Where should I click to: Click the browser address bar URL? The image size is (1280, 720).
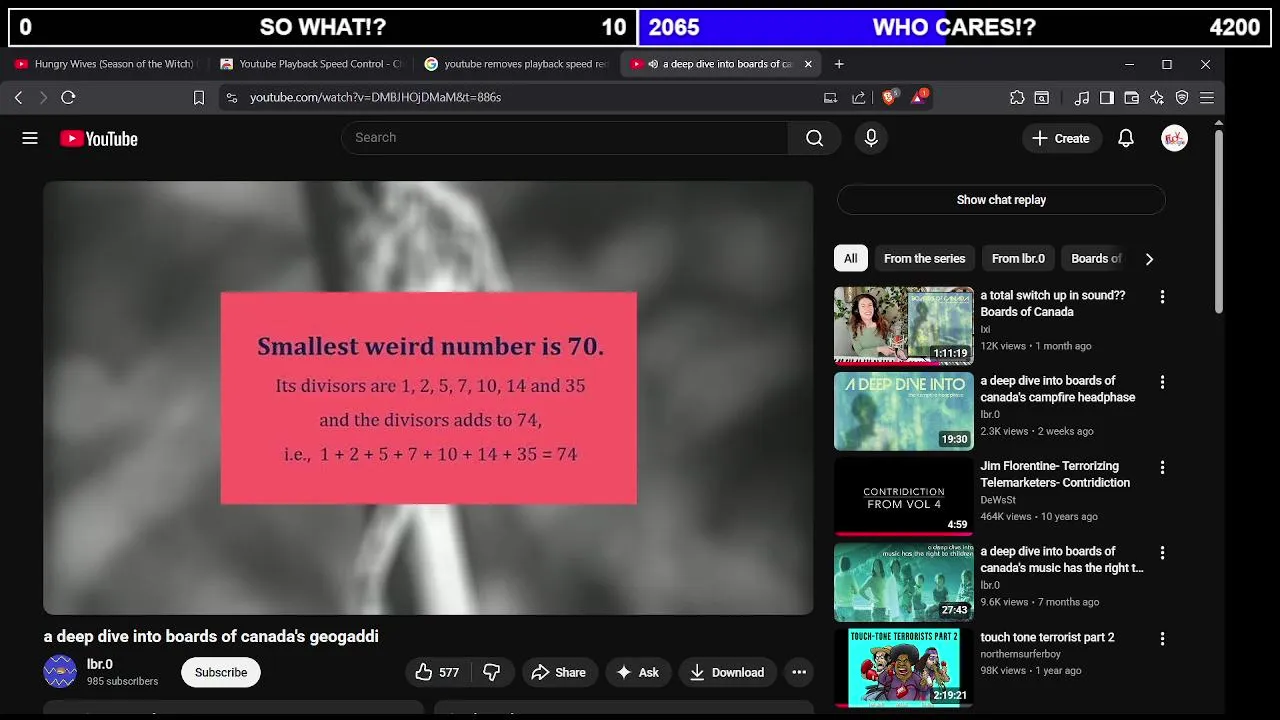click(x=375, y=97)
